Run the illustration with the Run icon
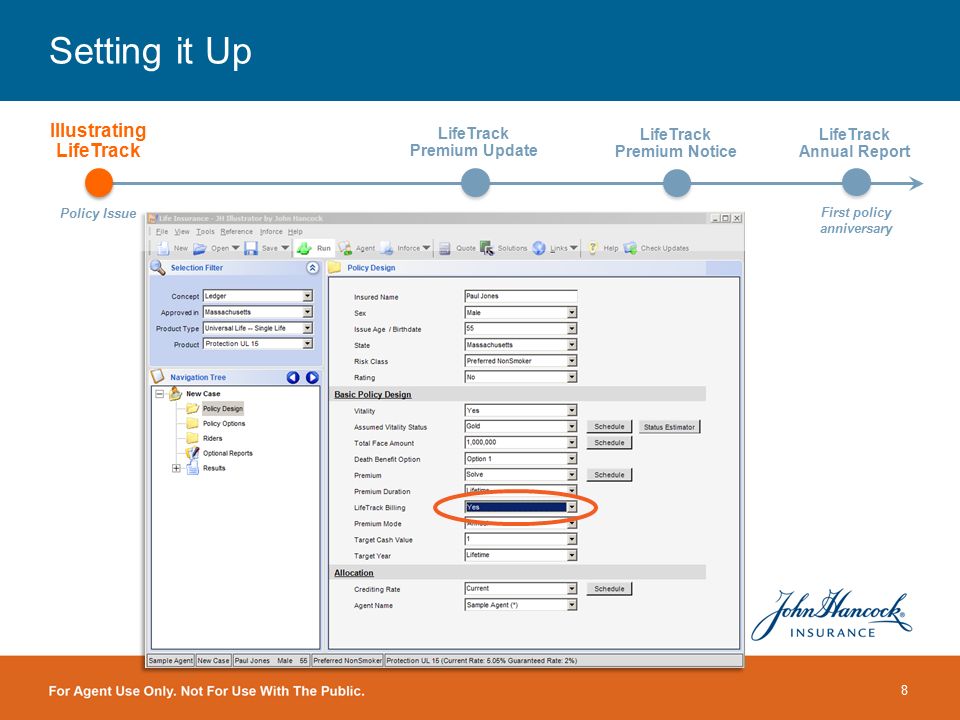The width and height of the screenshot is (960, 720). point(304,248)
